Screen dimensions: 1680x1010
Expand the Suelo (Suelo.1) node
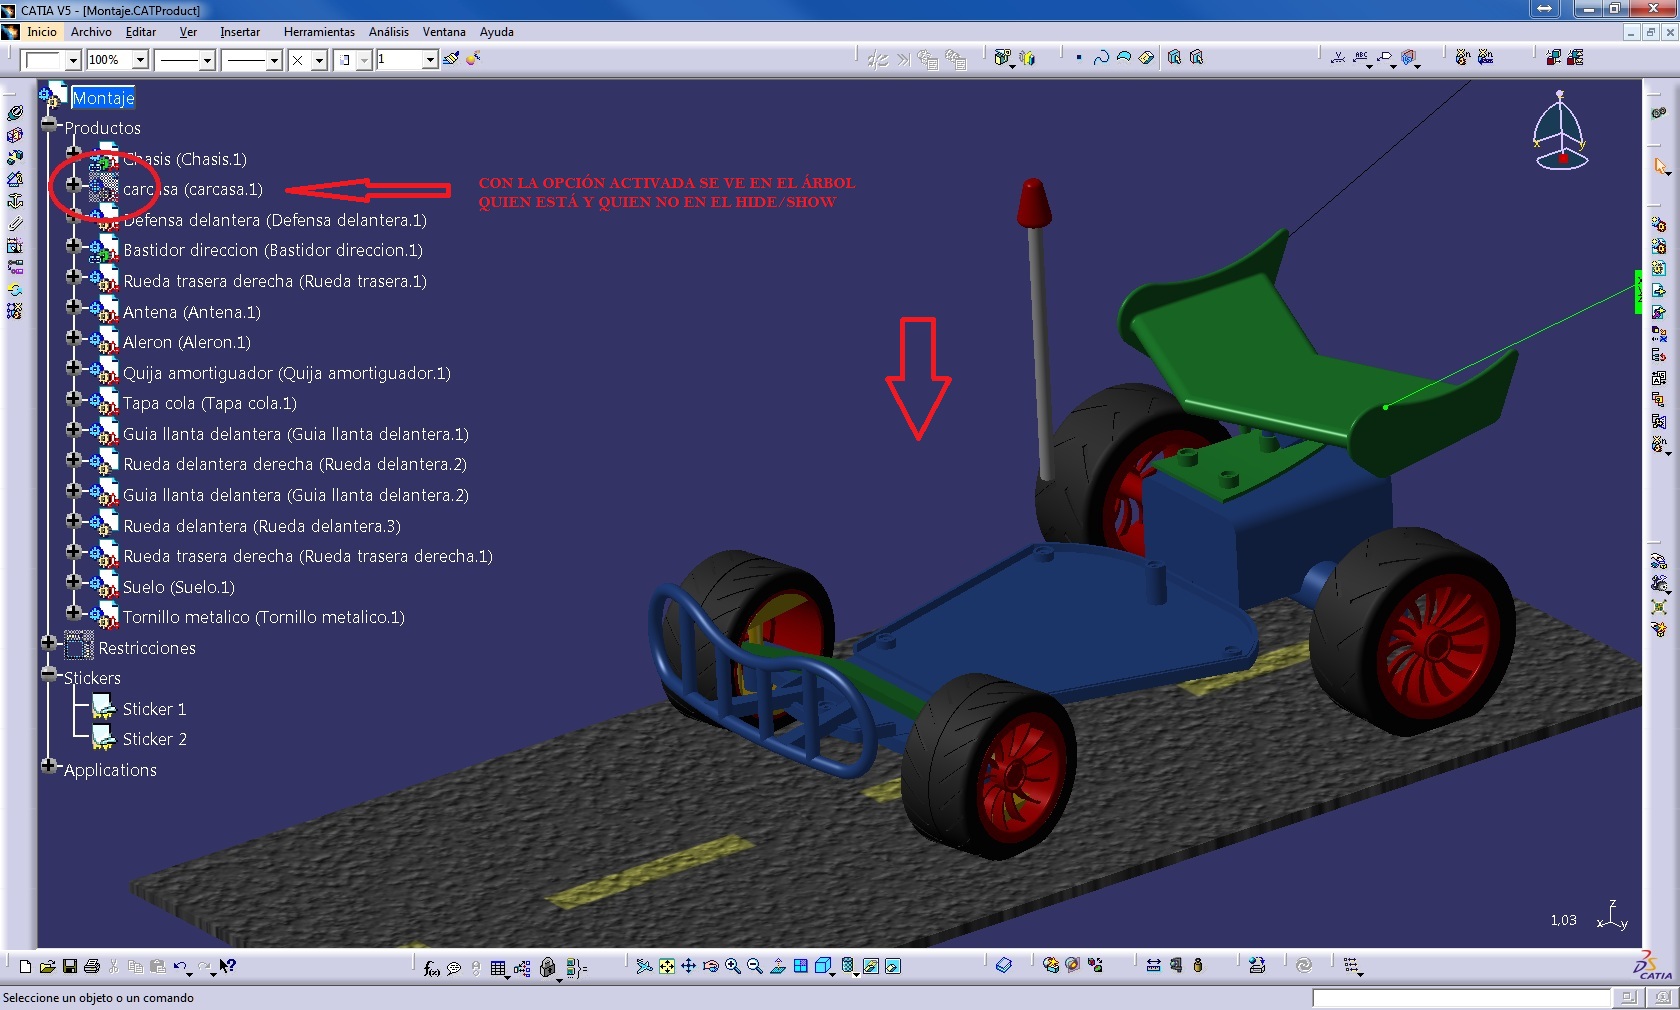pos(73,582)
